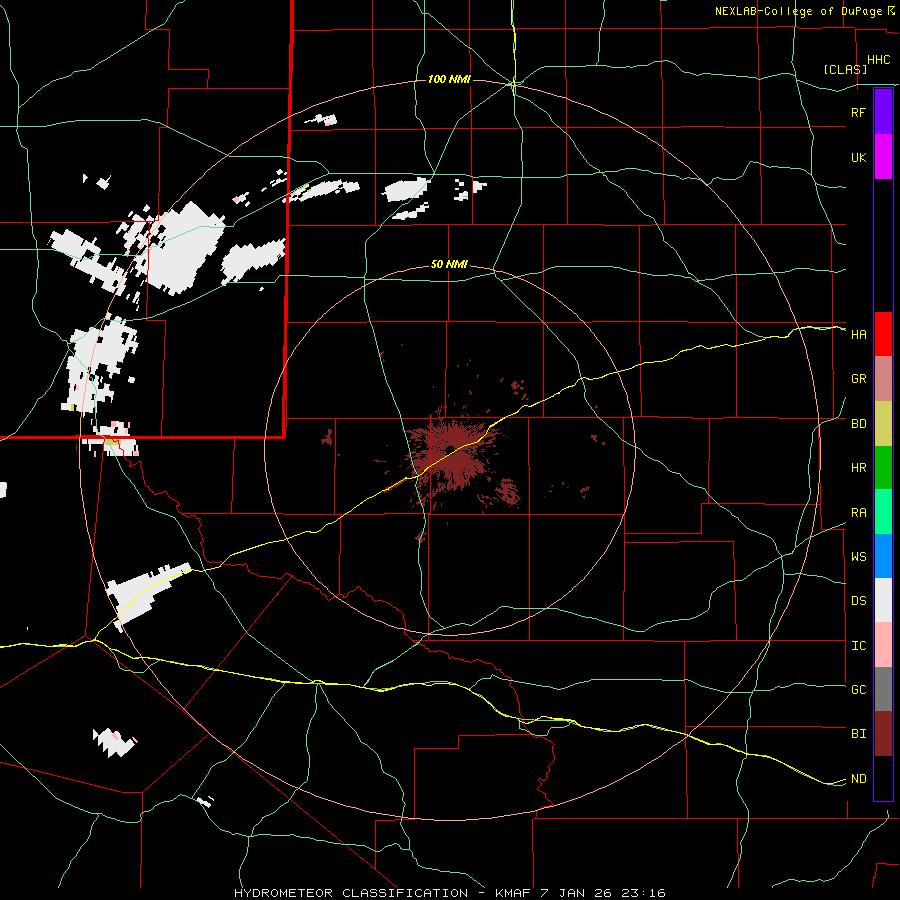
Task: Pick the HR green legend swatch
Action: [883, 468]
